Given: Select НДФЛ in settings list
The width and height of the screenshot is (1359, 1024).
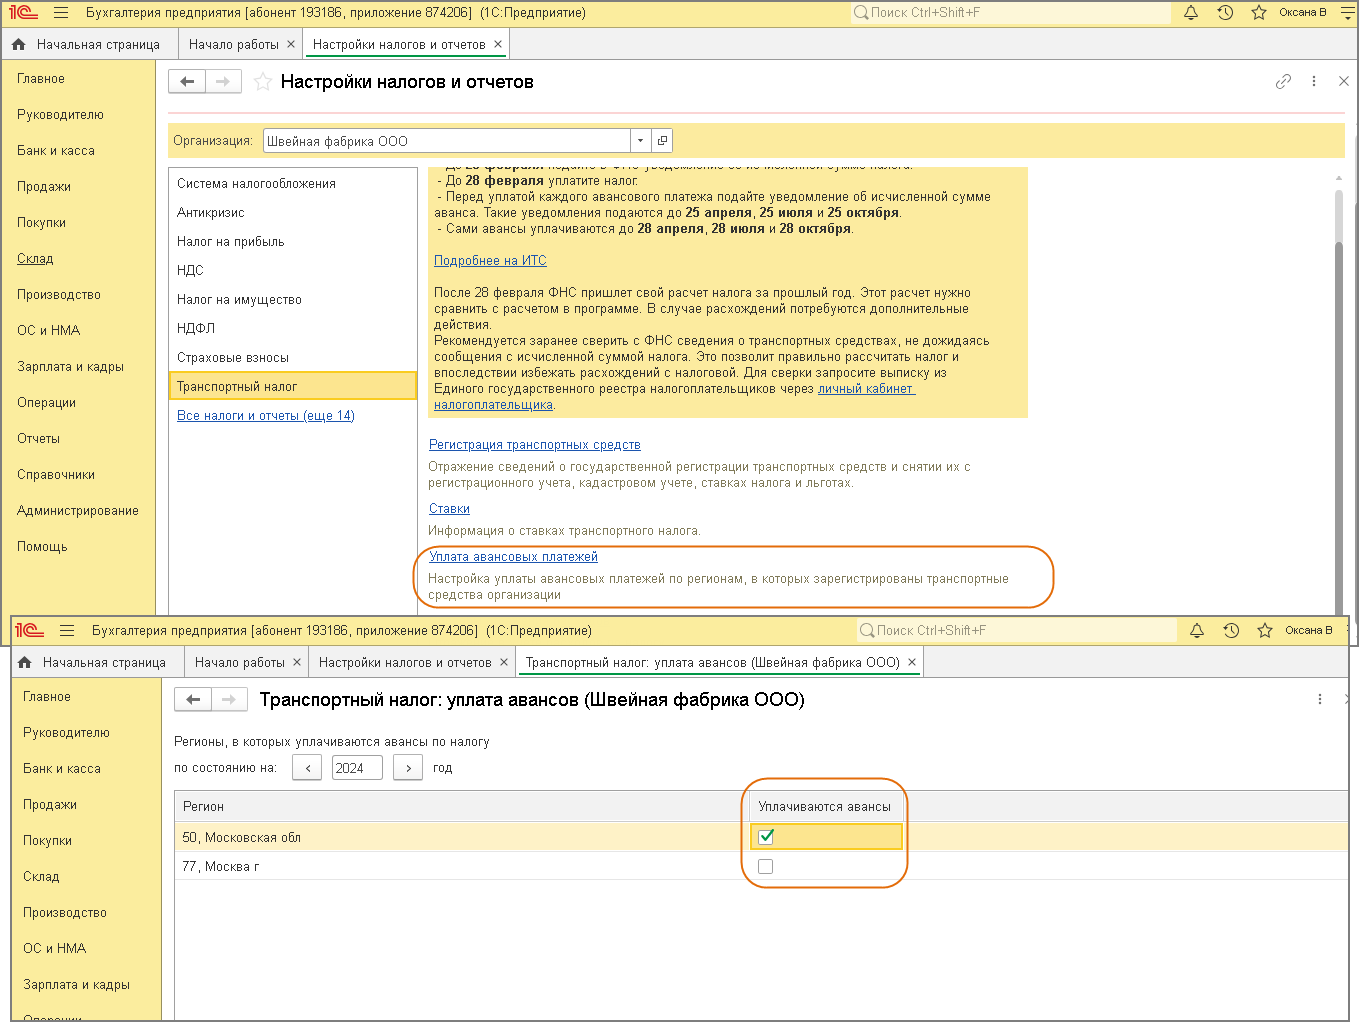Looking at the screenshot, I should (293, 329).
